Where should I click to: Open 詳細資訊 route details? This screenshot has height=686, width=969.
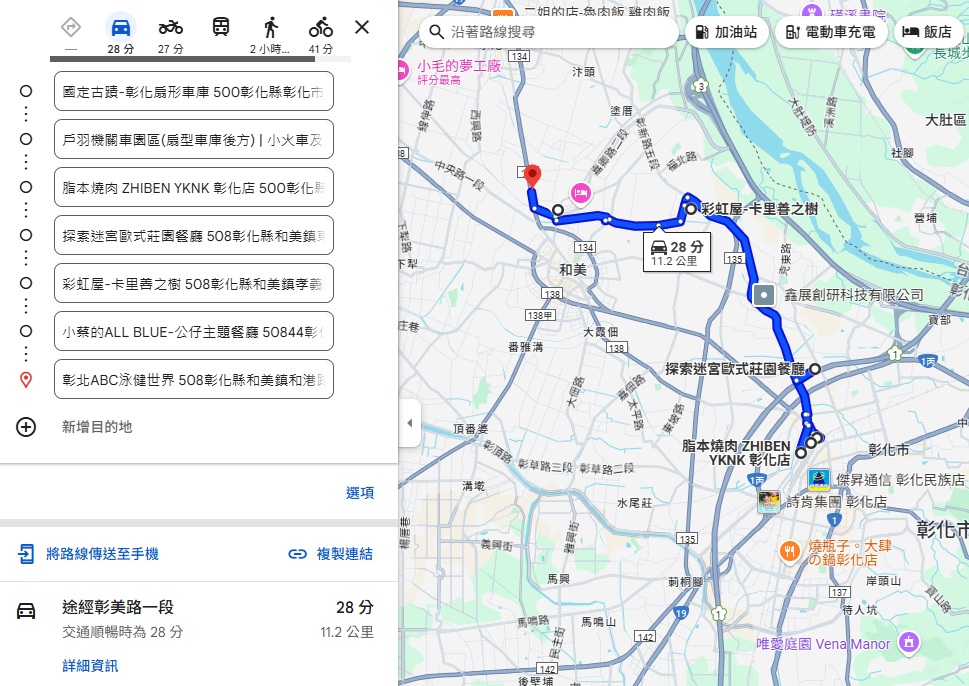coord(90,666)
